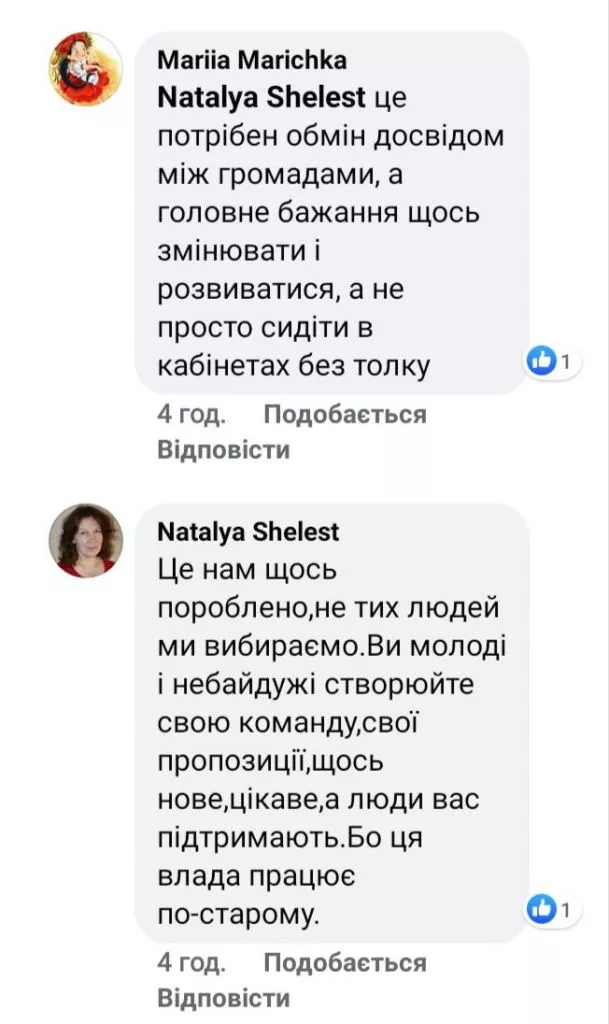The height and width of the screenshot is (1024, 609).
Task: Click the phrase 'кабінетах без толку'
Action: 294,367
